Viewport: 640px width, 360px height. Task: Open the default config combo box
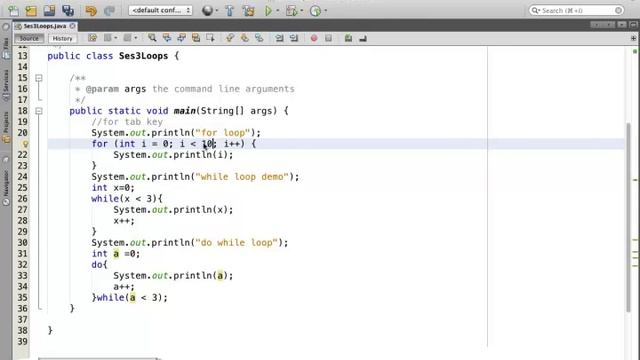click(160, 10)
